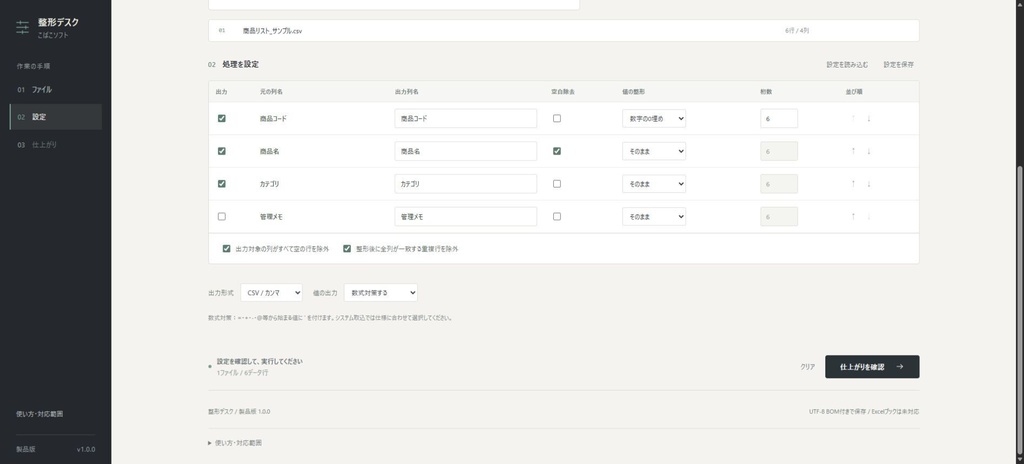The width and height of the screenshot is (1024, 464).
Task: Enable 空白除去 for 商品コード row
Action: (556, 118)
